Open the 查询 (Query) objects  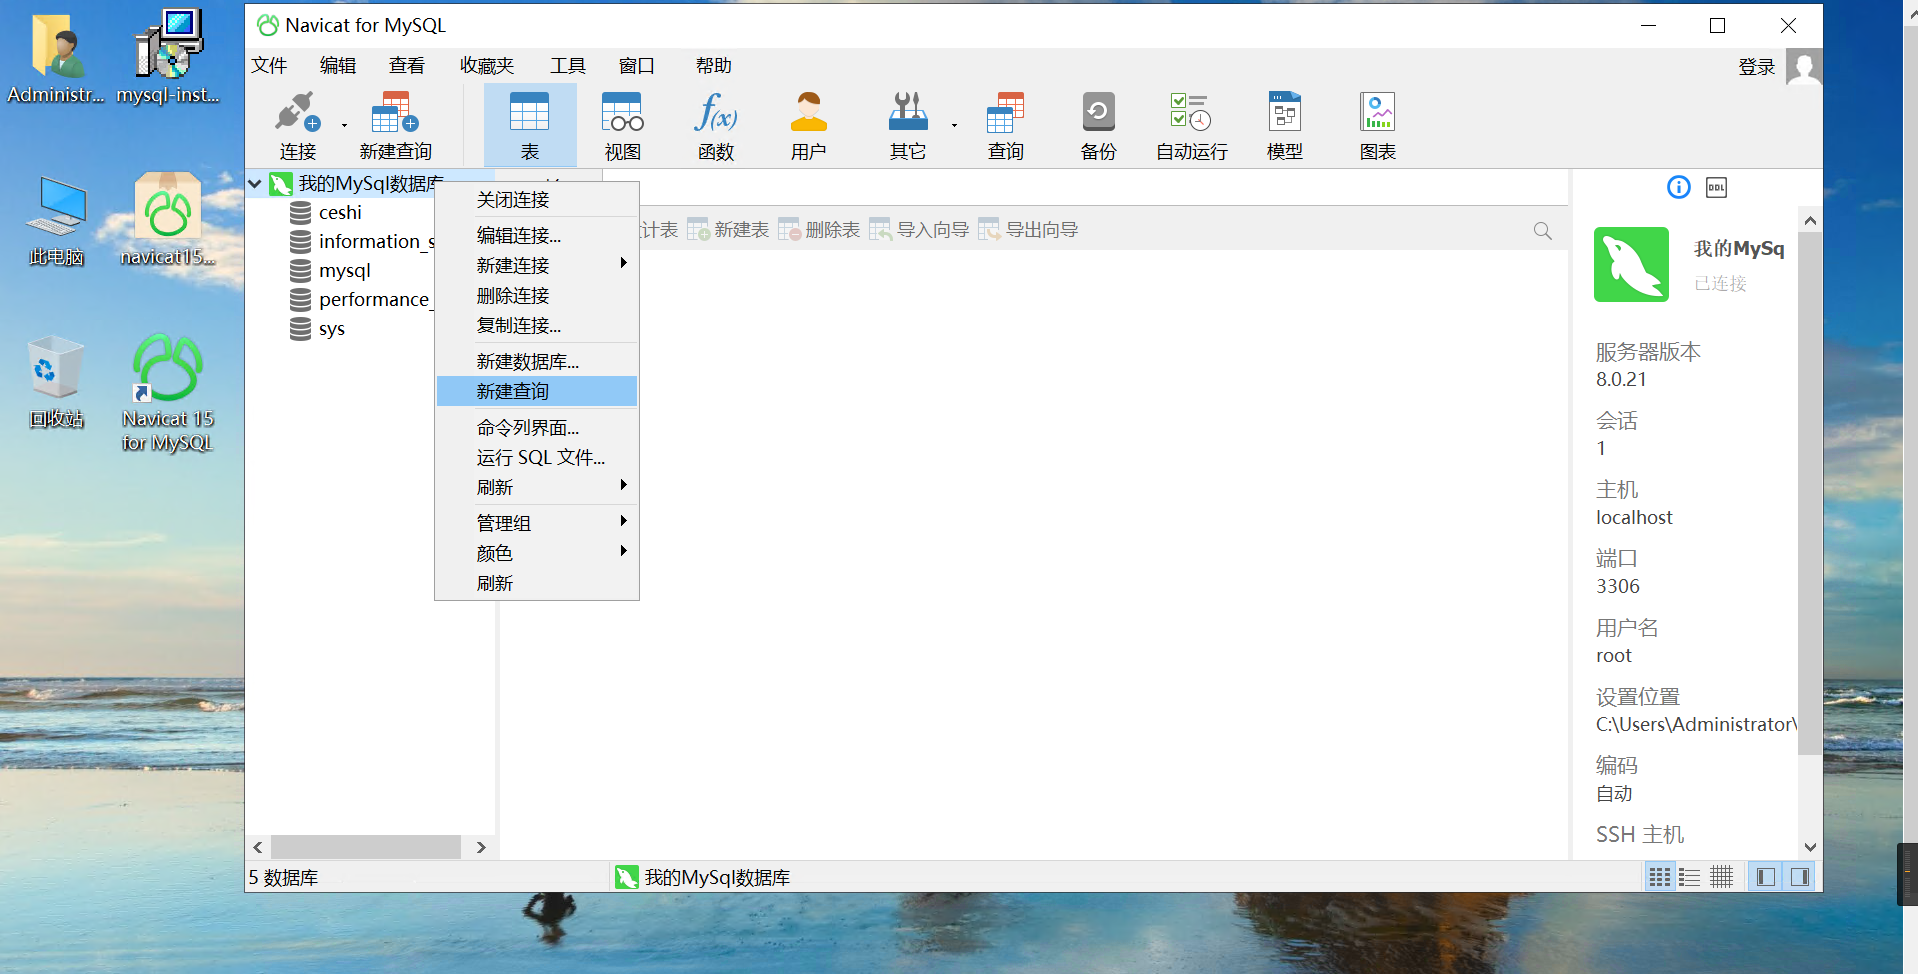1005,126
